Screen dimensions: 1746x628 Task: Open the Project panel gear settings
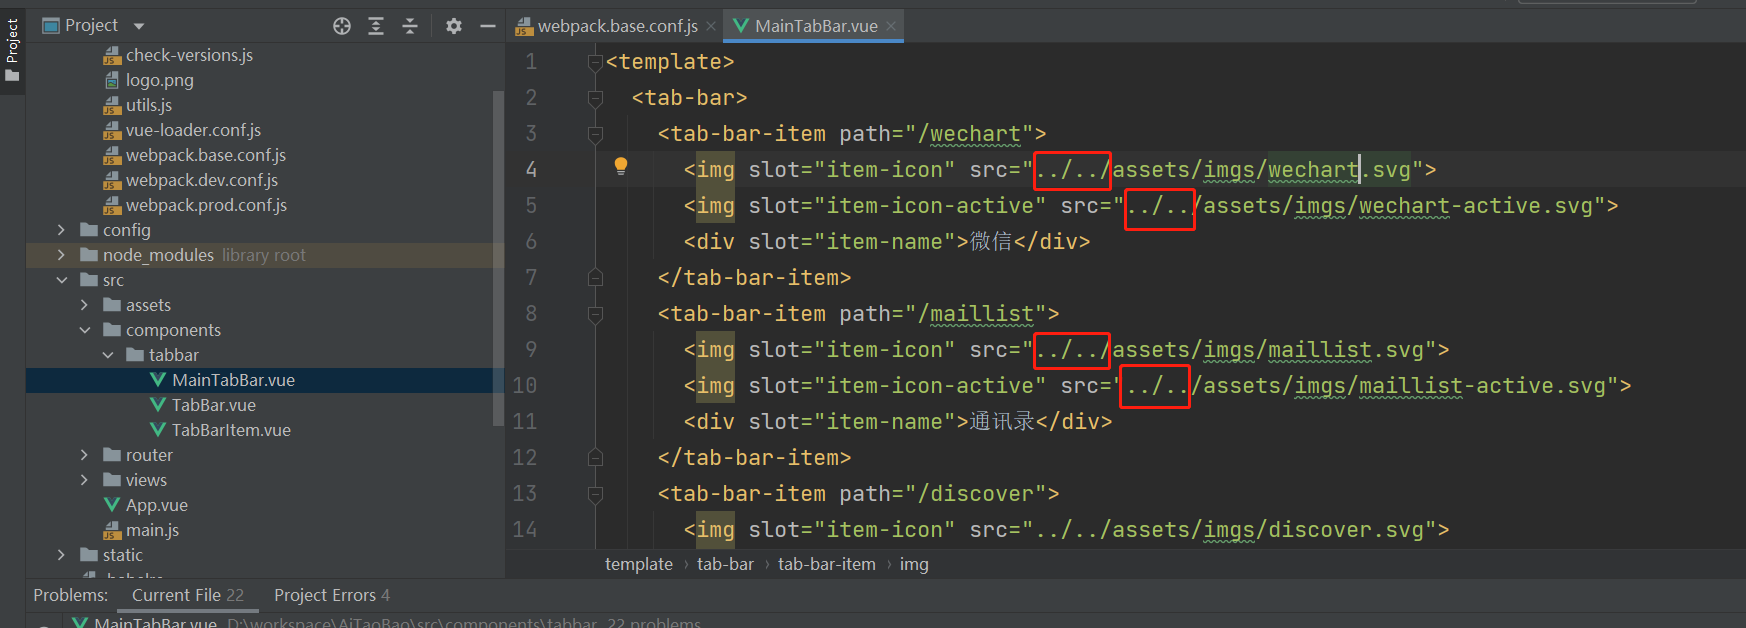tap(454, 26)
